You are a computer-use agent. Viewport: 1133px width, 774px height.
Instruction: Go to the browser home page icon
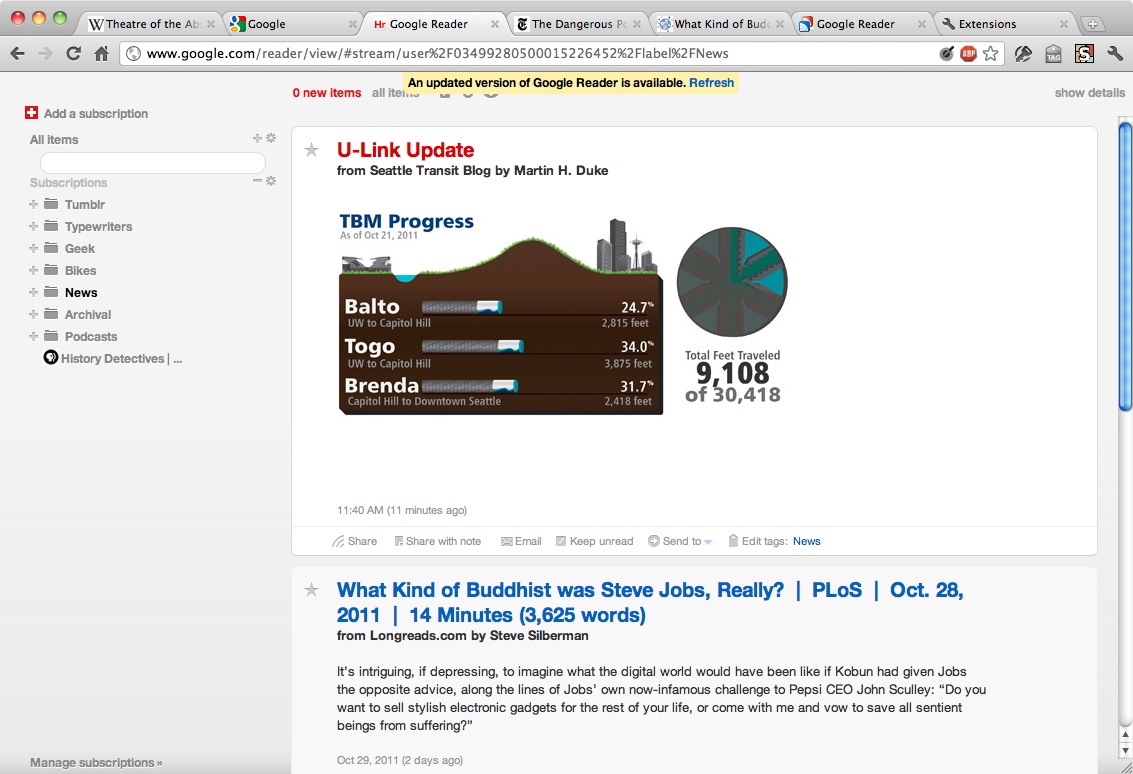(101, 54)
